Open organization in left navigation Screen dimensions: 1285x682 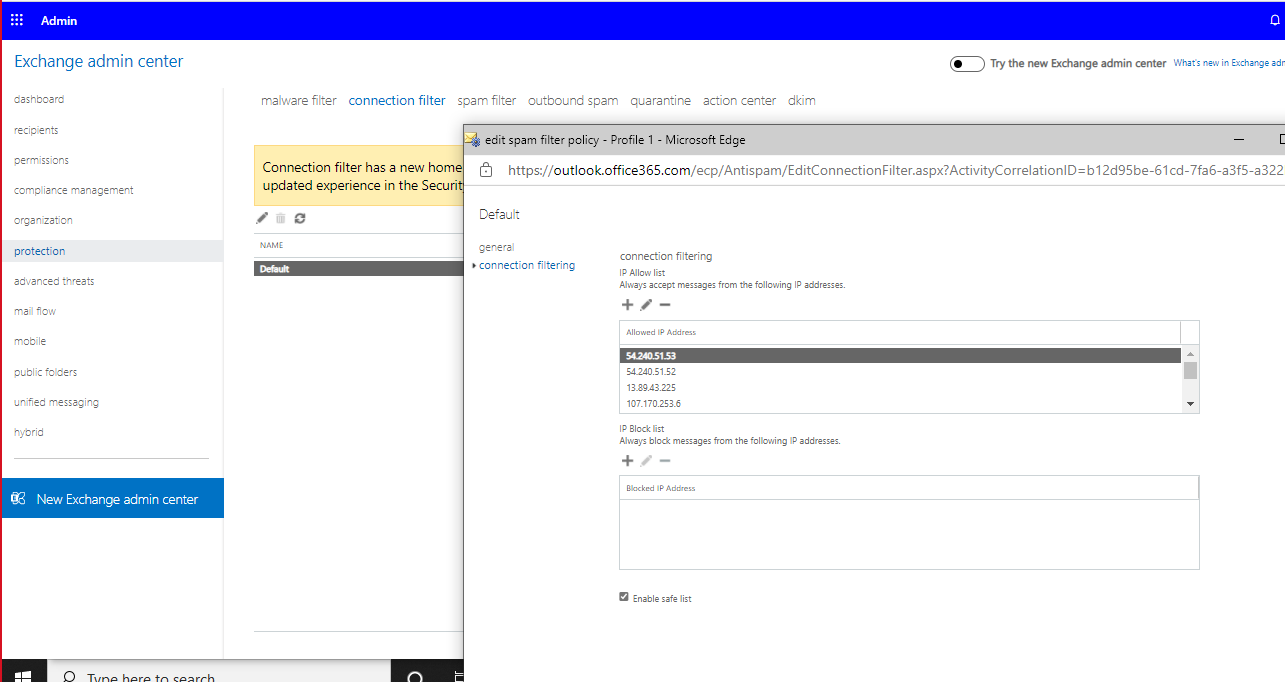[43, 220]
